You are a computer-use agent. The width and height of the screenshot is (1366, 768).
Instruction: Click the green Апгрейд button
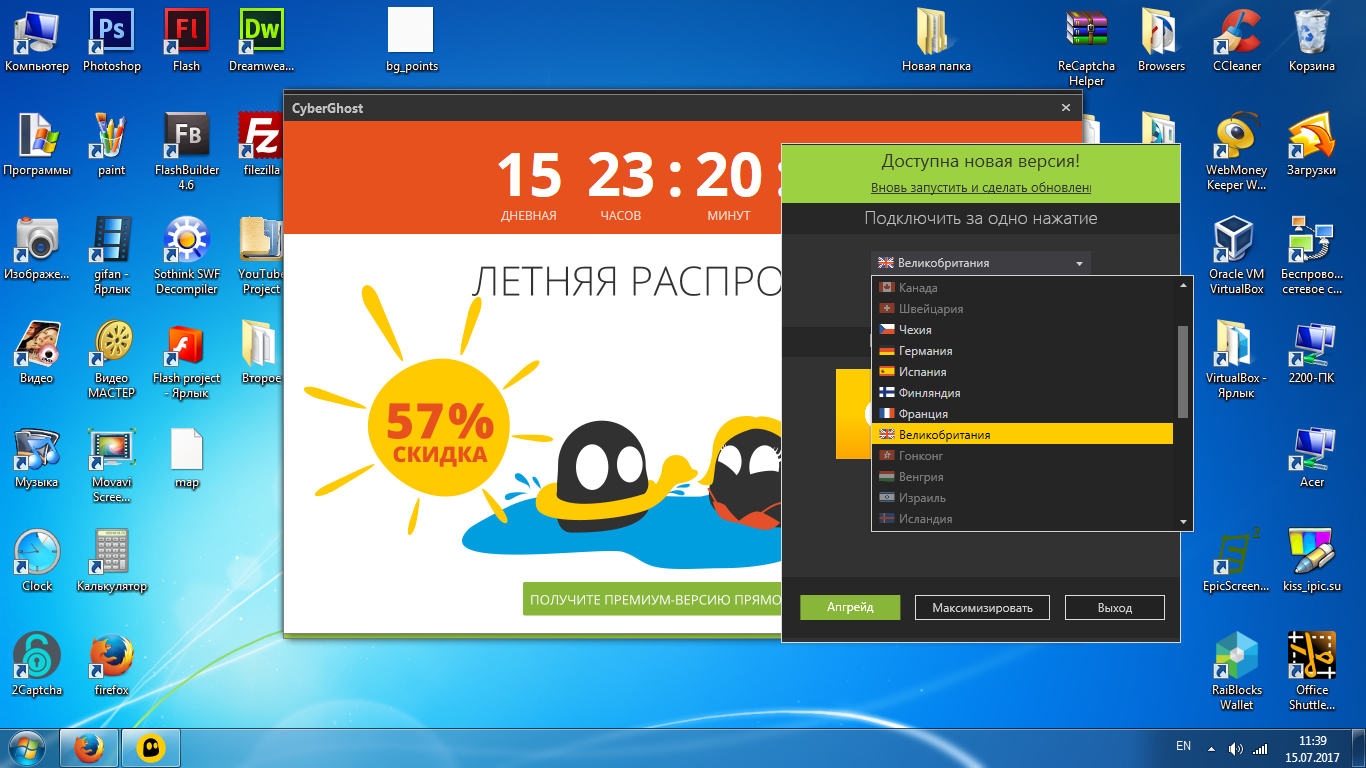point(850,607)
